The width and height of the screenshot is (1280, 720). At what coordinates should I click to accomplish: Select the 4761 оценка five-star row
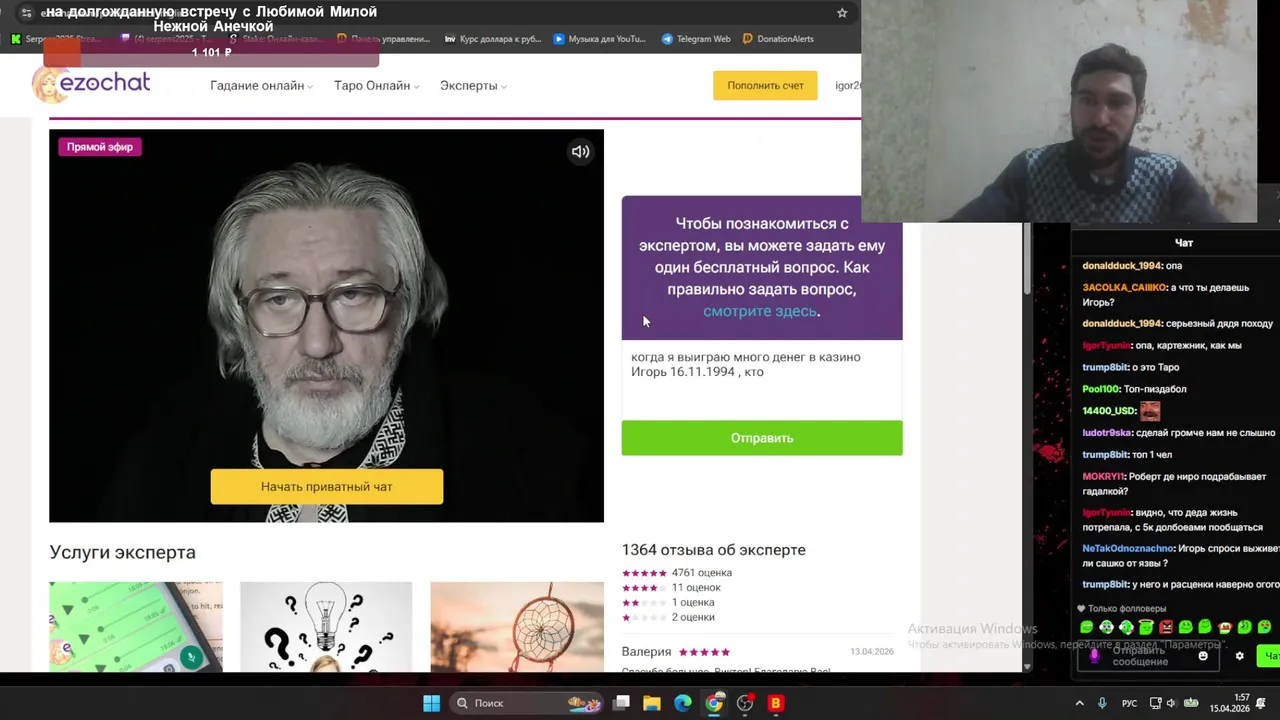(677, 573)
